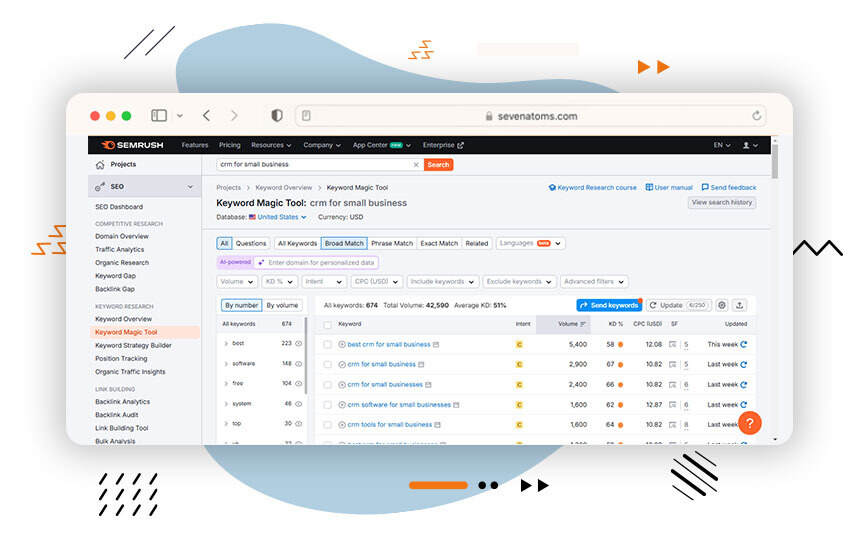This screenshot has width=860, height=538.
Task: Click the Send keywords button
Action: 609,305
